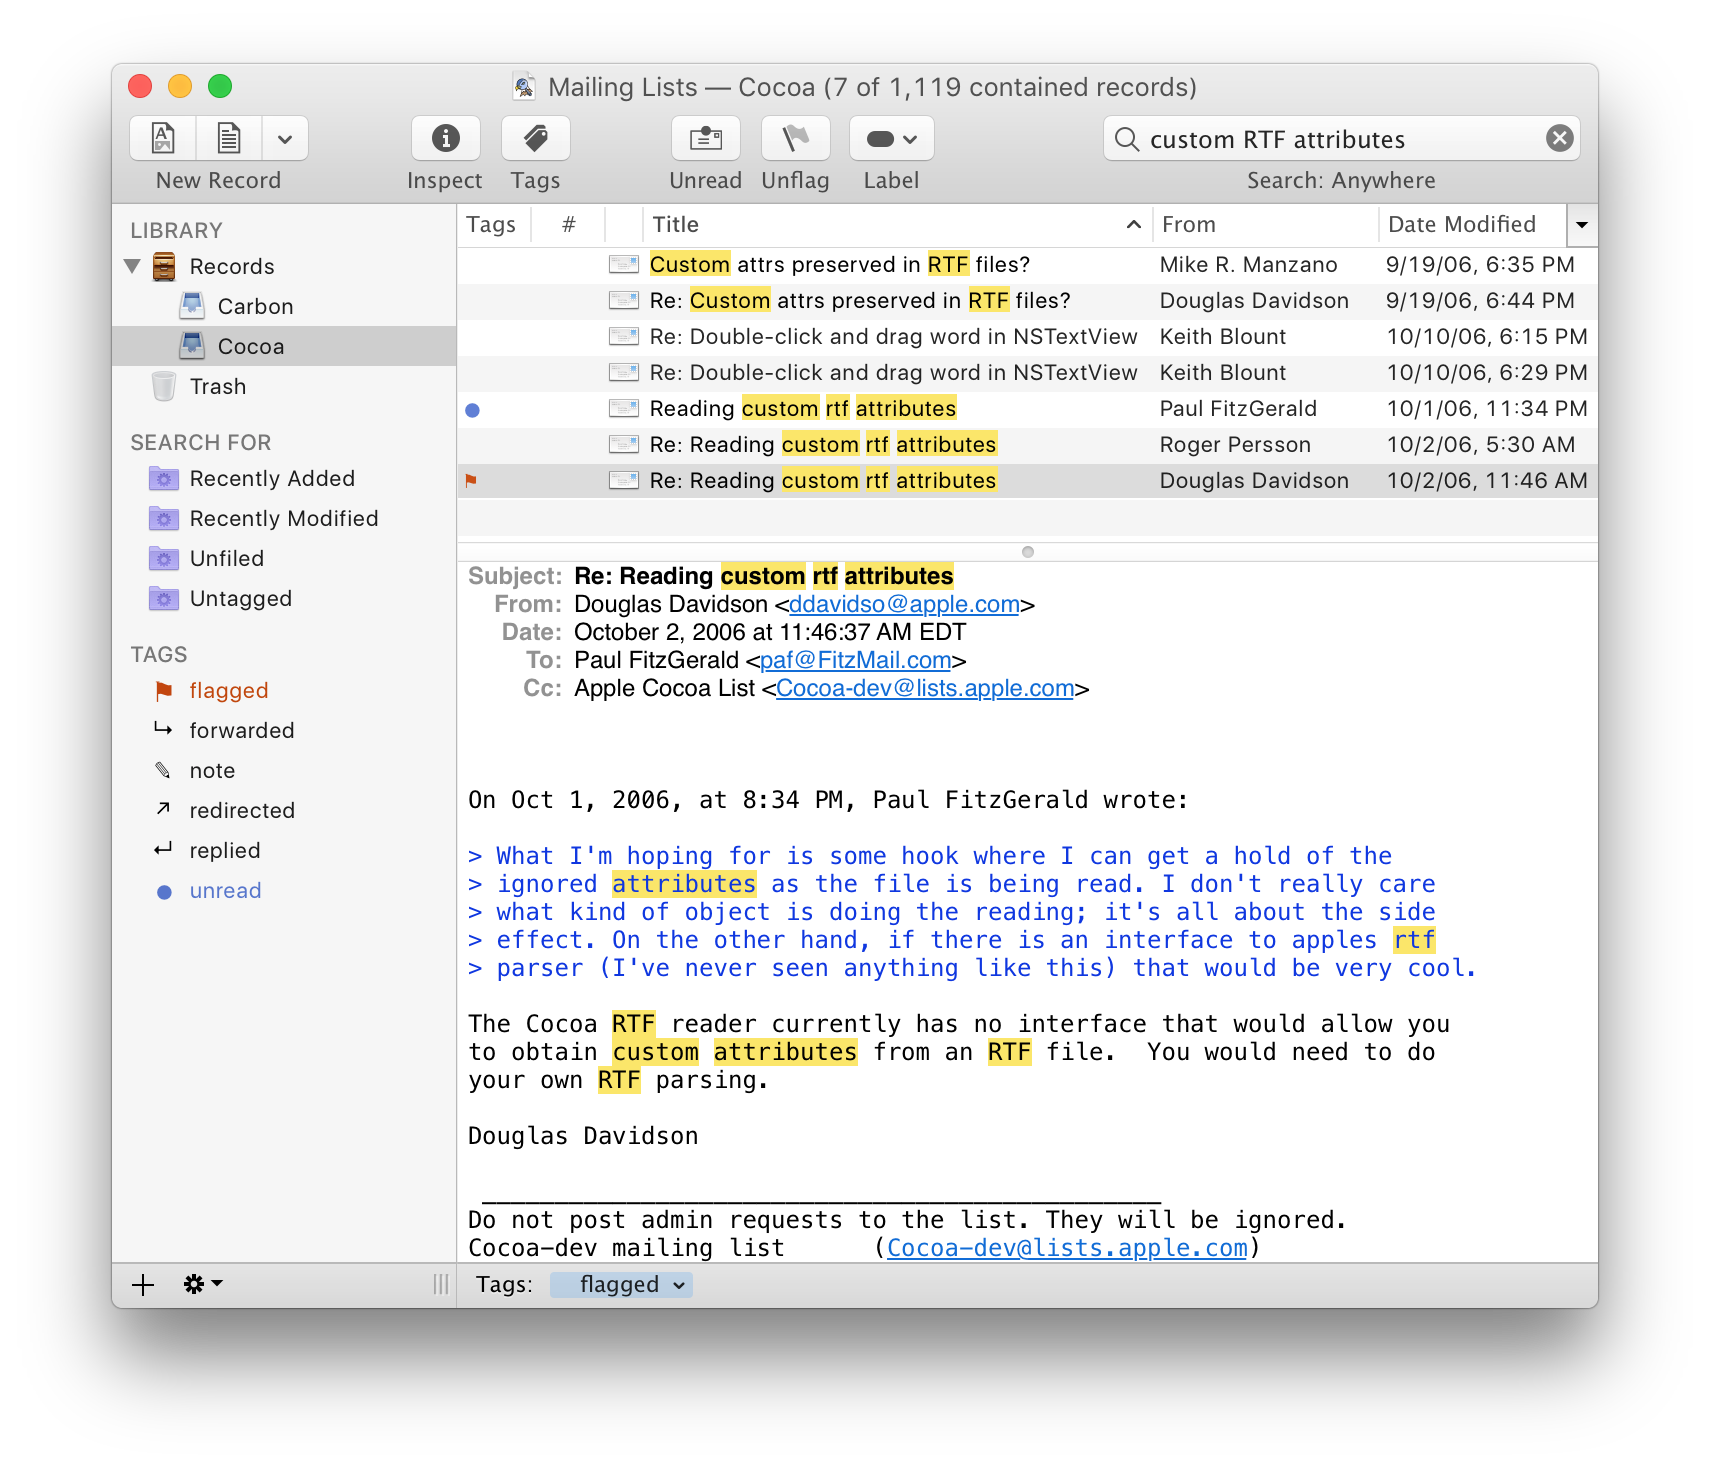Open the Tags toolbar button

click(x=535, y=138)
